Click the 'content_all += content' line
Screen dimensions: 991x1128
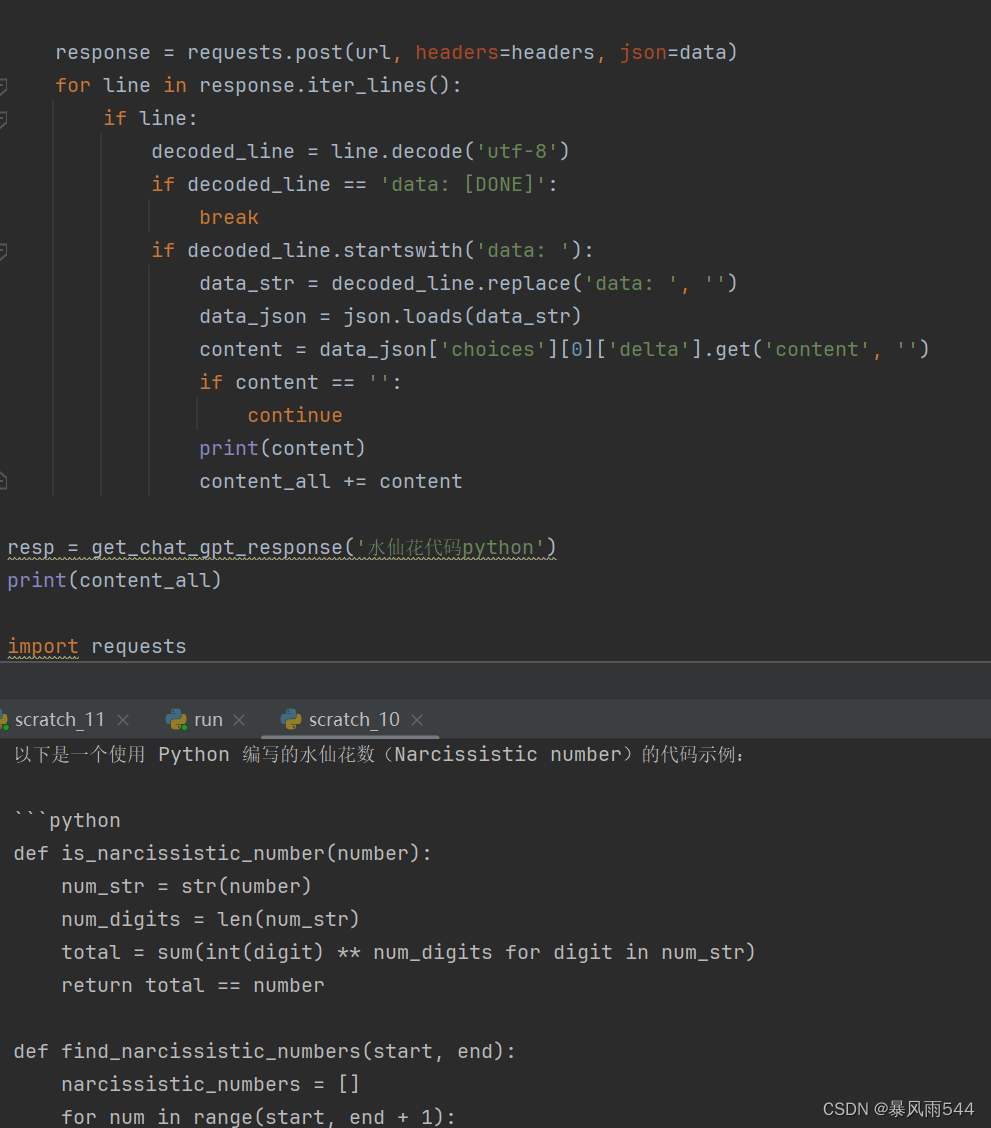(x=331, y=481)
